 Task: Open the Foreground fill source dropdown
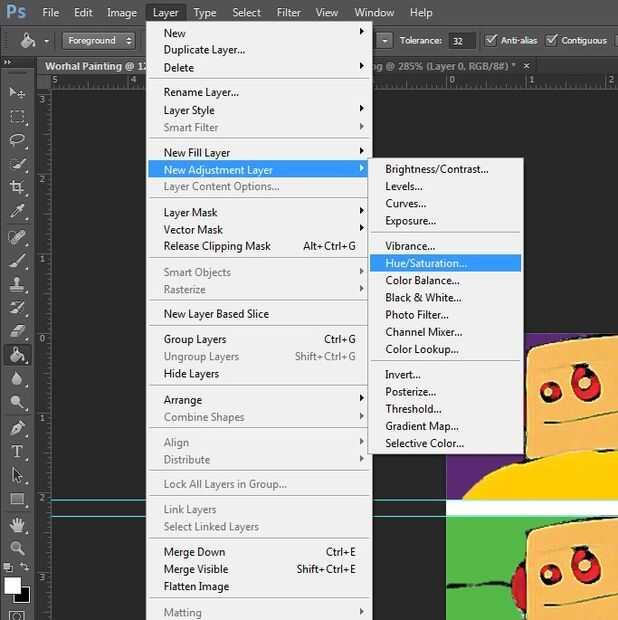coord(98,40)
